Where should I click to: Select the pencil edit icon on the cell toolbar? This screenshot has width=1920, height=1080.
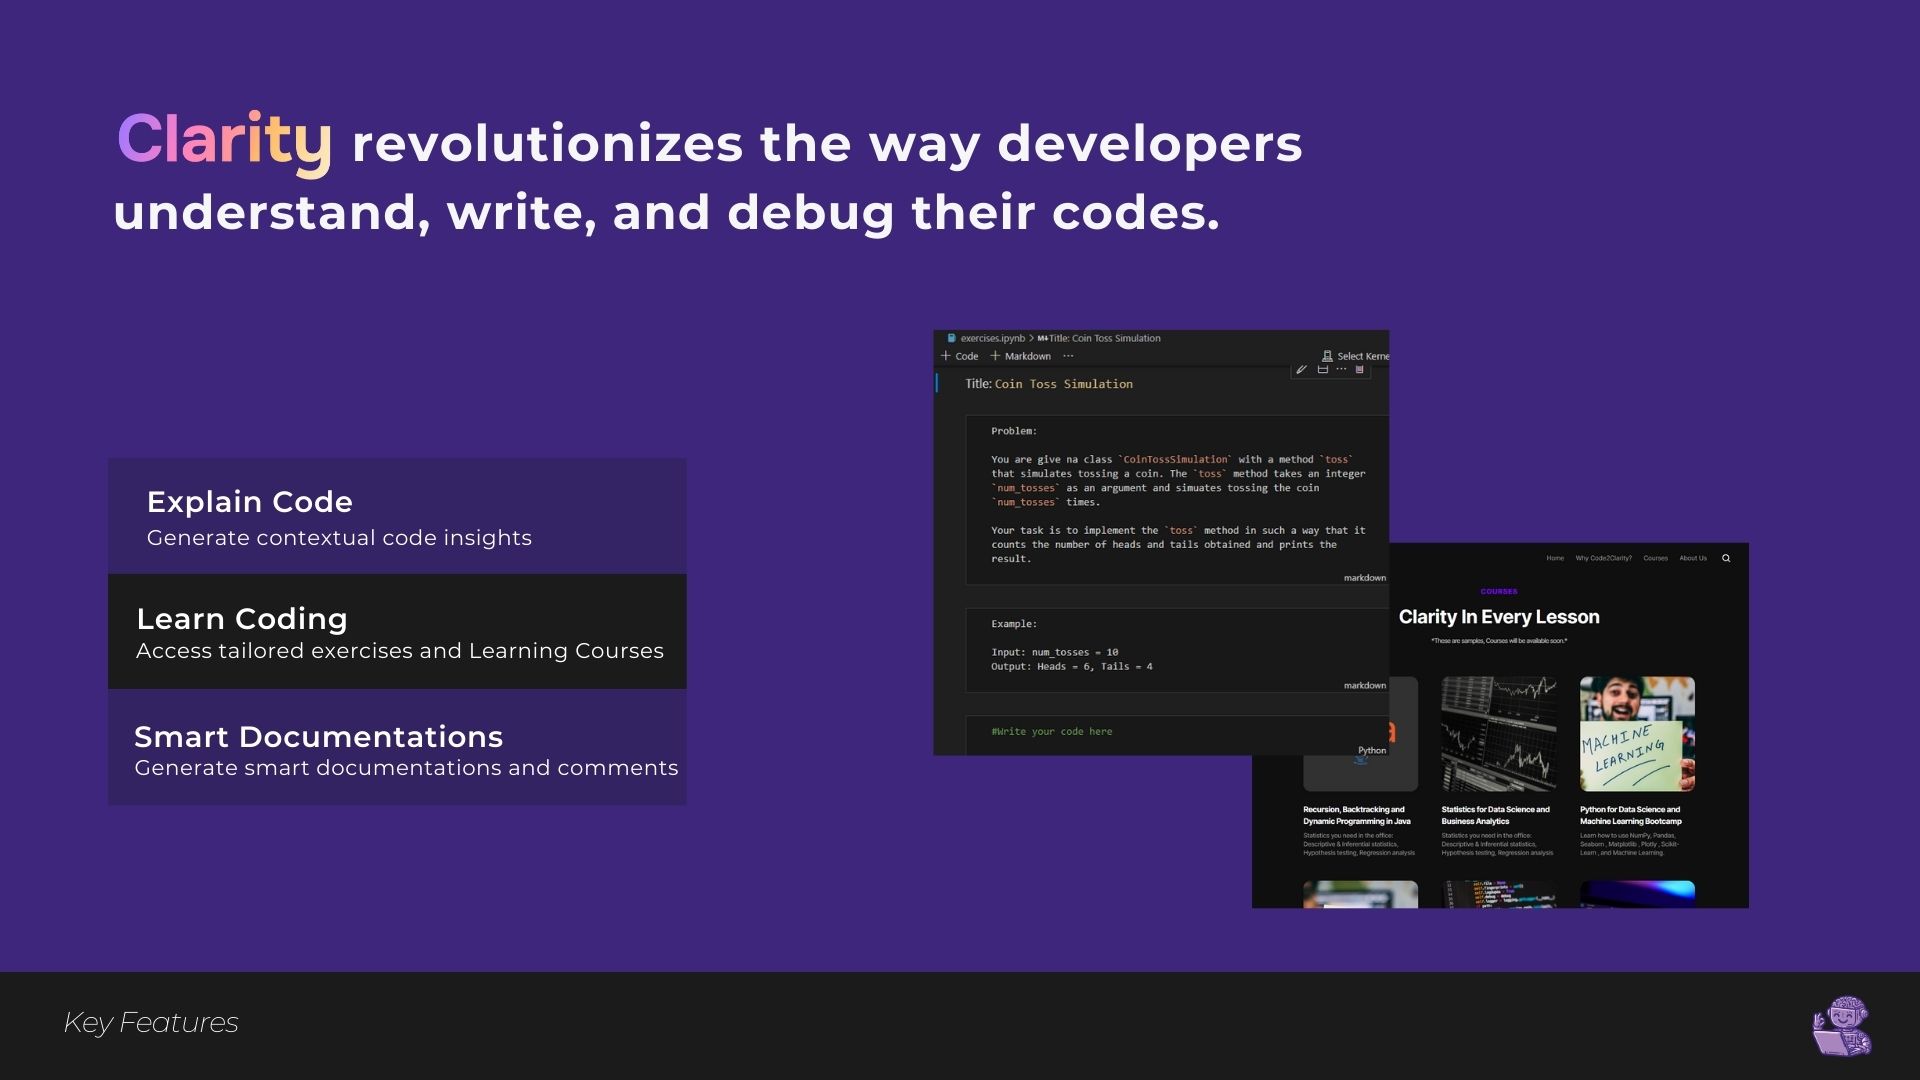(1301, 369)
